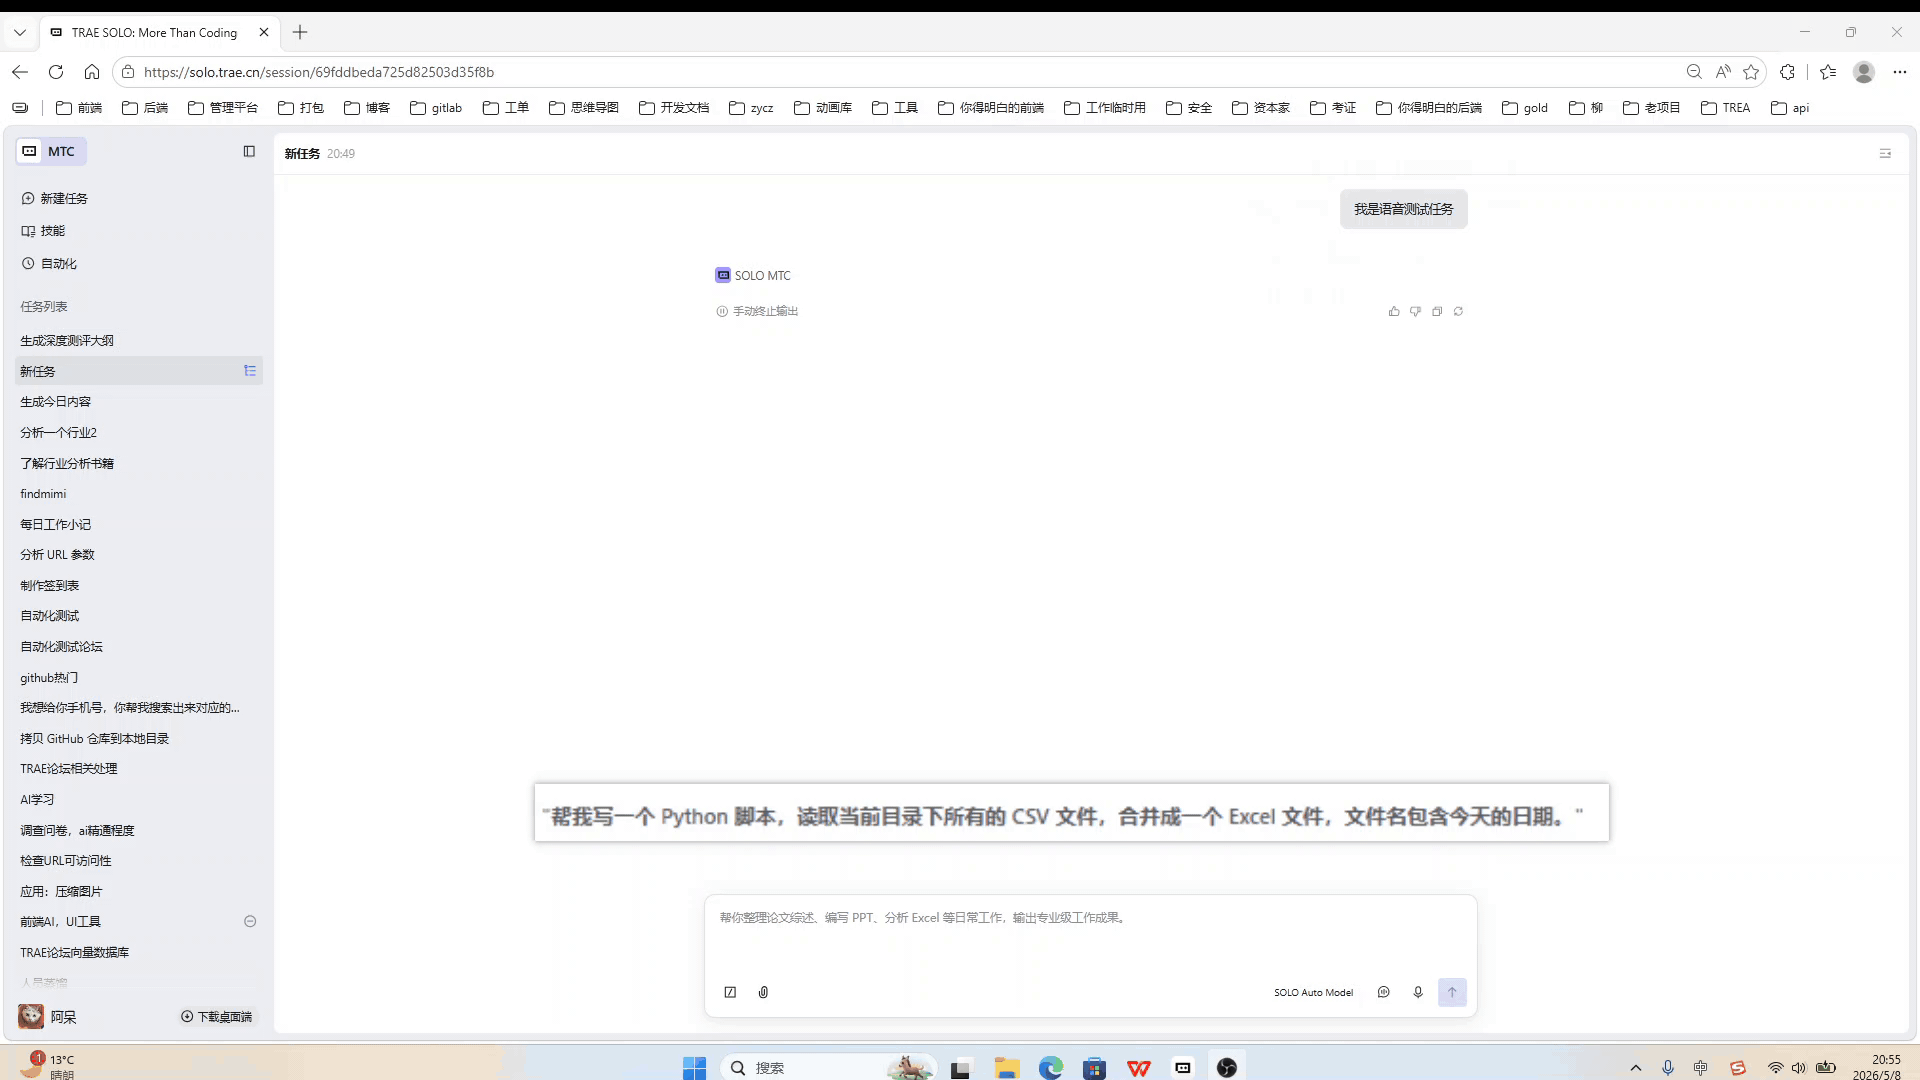1920x1080 pixels.
Task: Open browser extensions menu
Action: pyautogui.click(x=1788, y=72)
